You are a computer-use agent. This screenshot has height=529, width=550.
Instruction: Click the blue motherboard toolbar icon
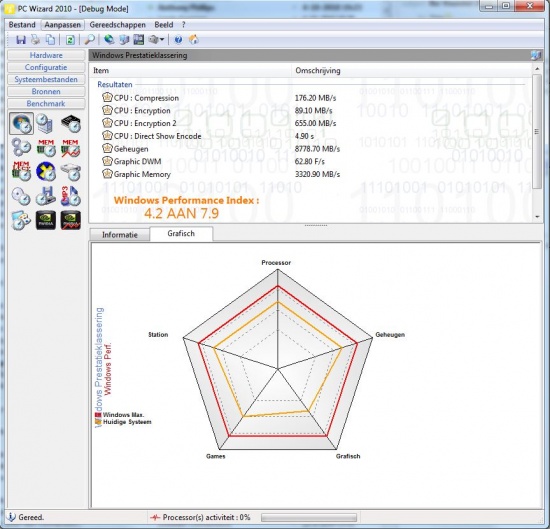click(139, 40)
